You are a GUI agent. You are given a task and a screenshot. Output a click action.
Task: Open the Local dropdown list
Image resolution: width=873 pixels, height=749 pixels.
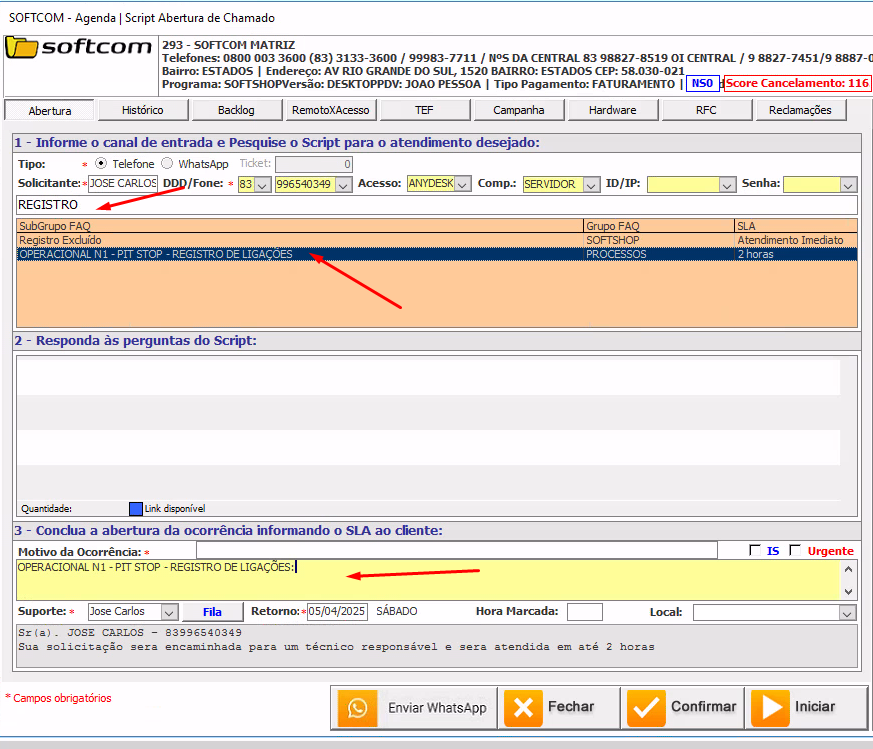[848, 612]
